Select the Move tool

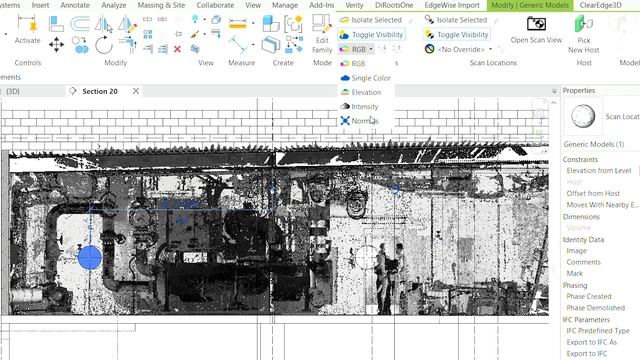point(56,44)
